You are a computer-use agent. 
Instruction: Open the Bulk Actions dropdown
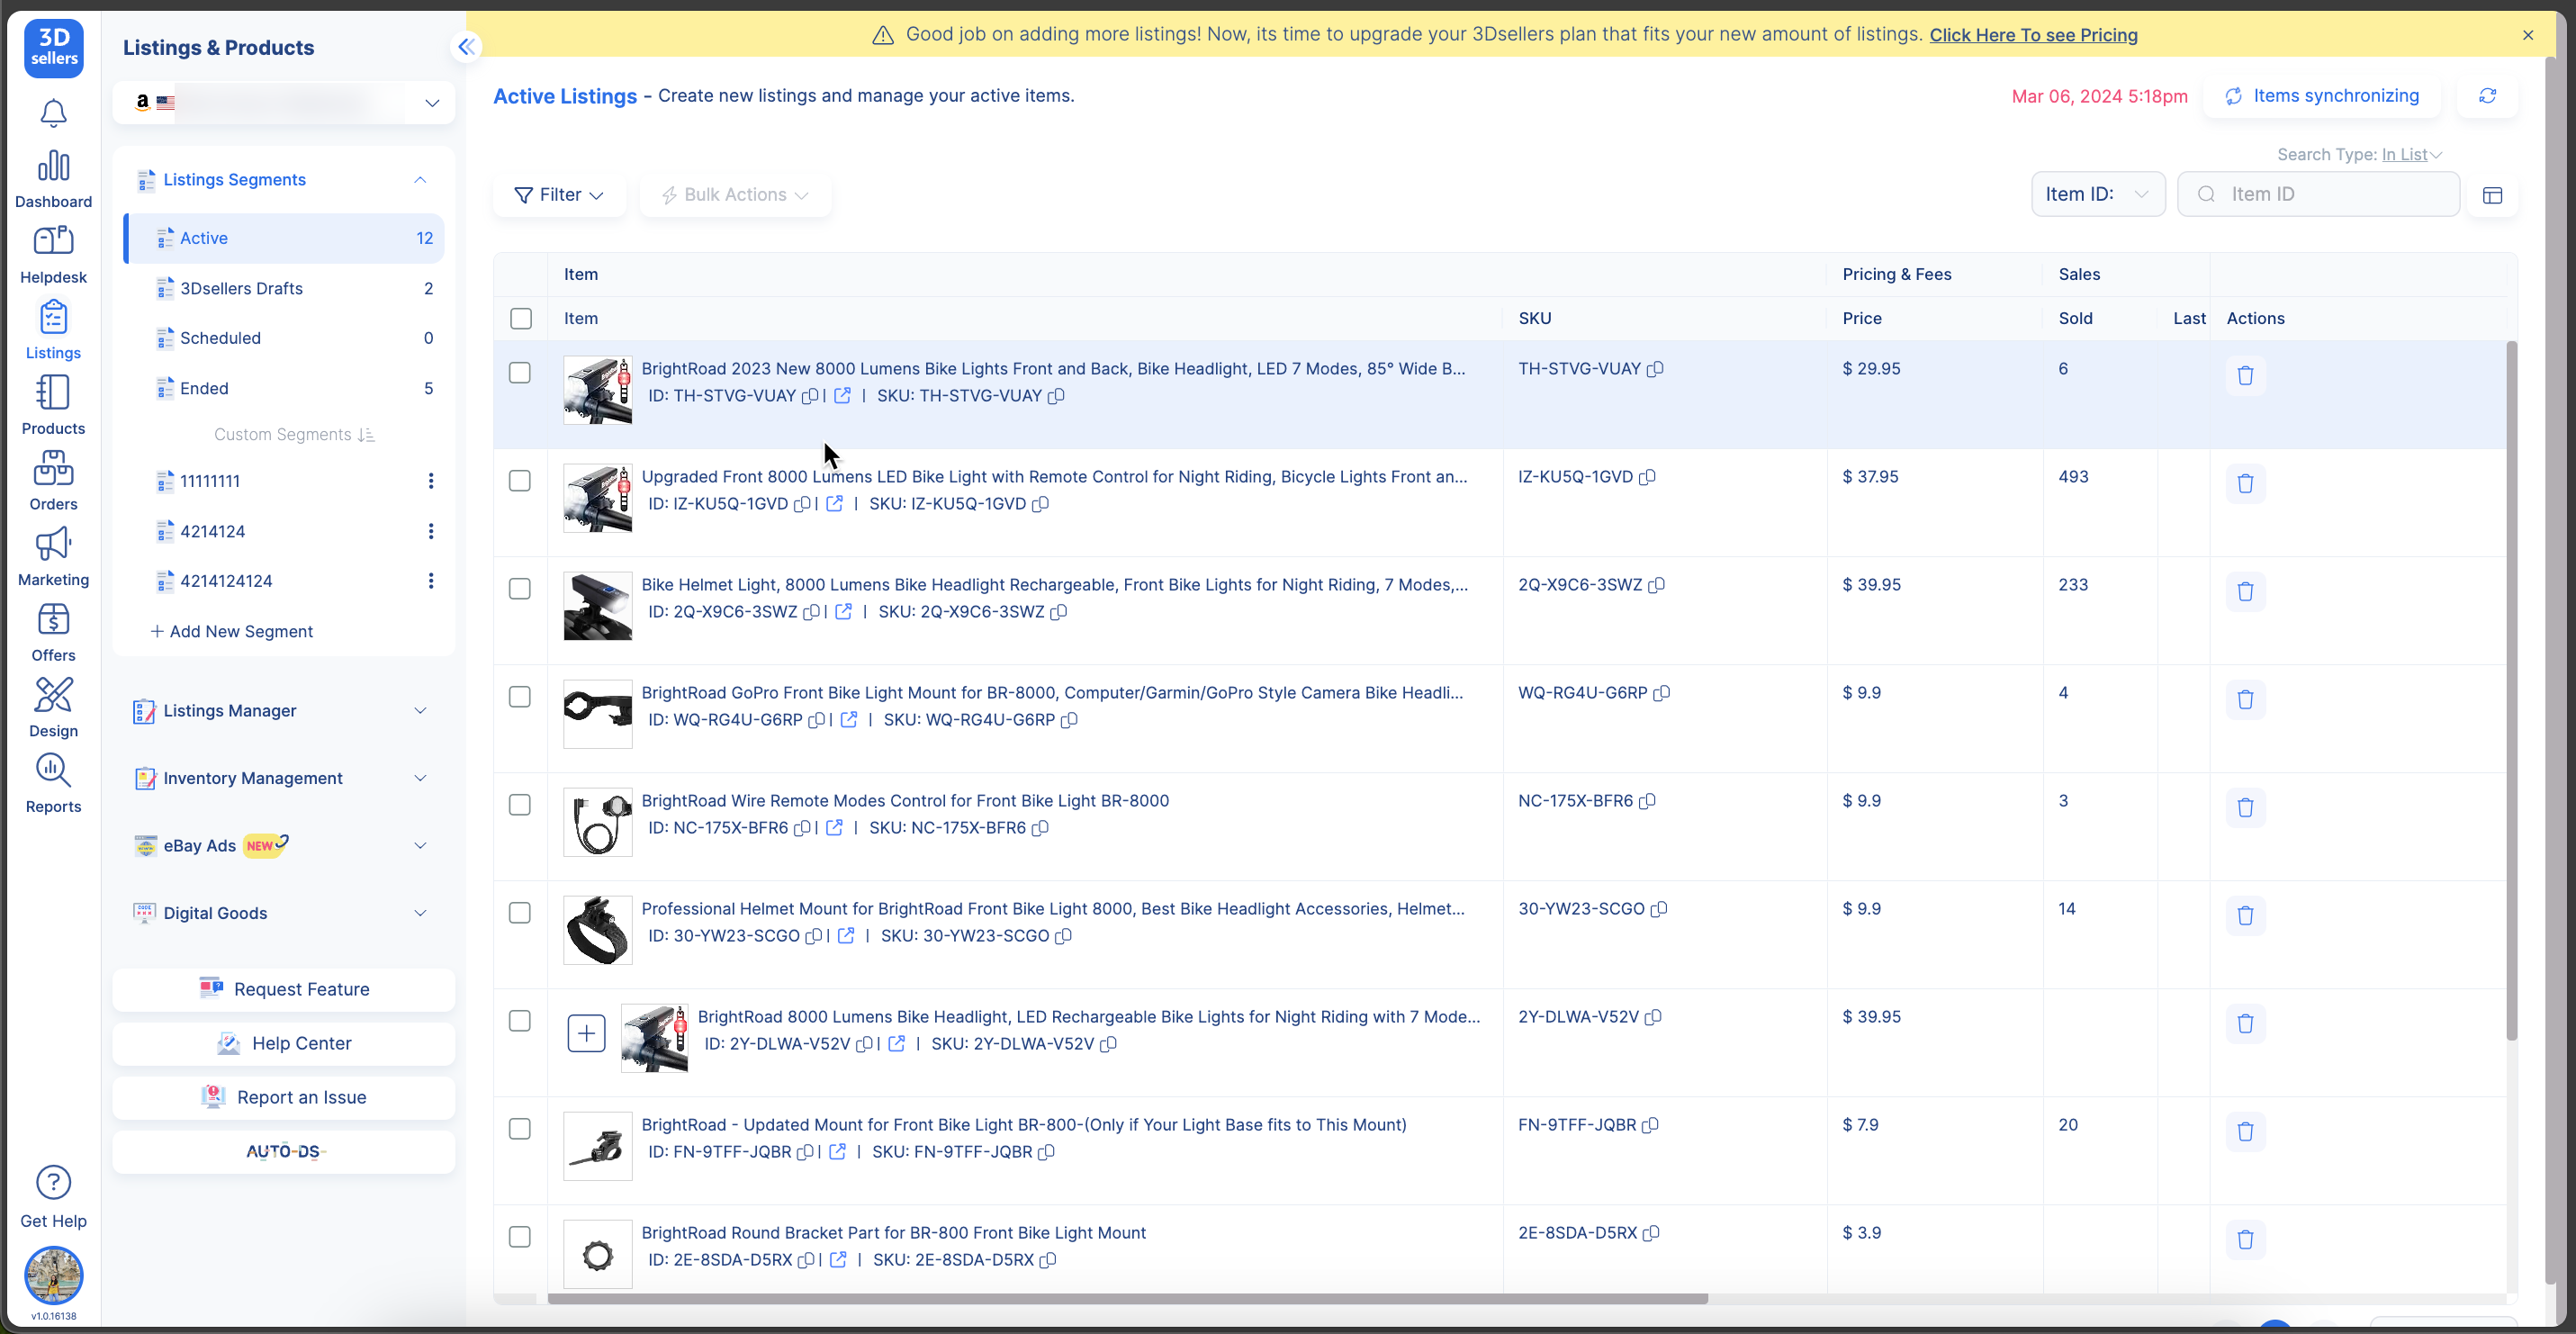pyautogui.click(x=735, y=195)
